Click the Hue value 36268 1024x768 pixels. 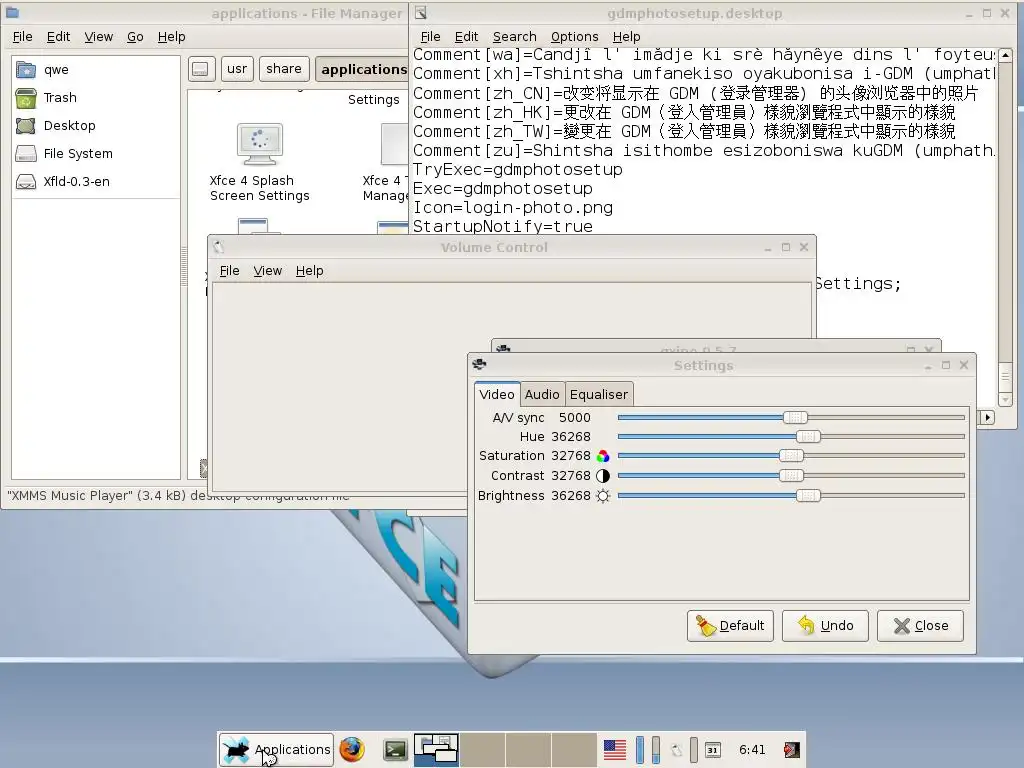click(571, 436)
